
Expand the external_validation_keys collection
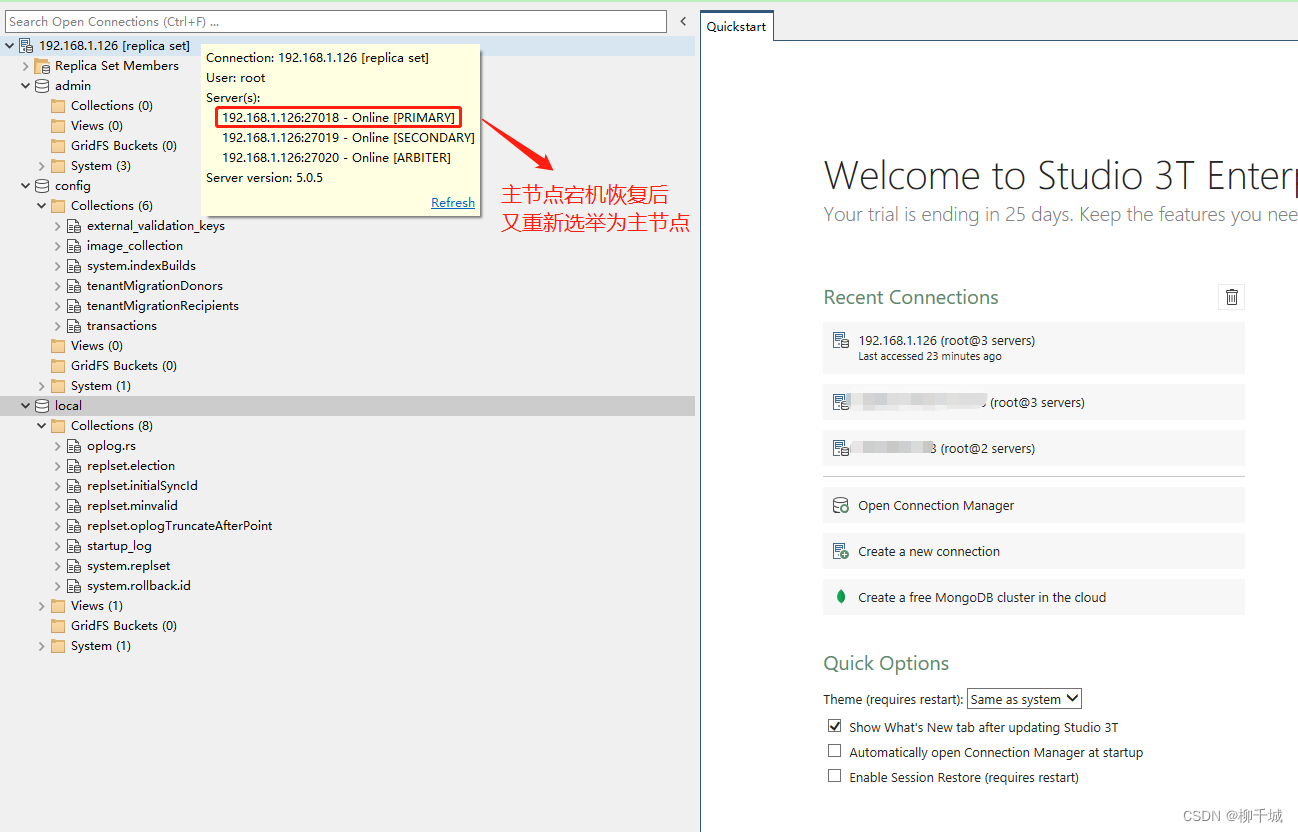coord(58,226)
